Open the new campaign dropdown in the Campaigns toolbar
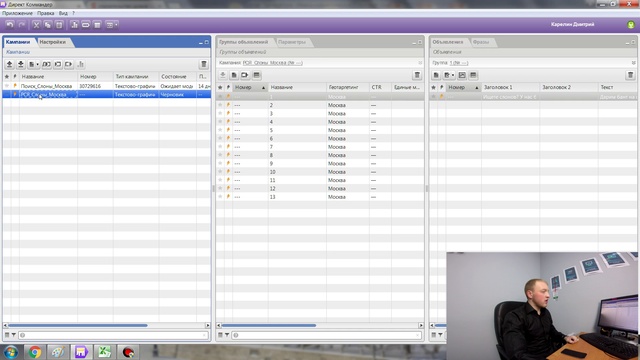The image size is (640, 360). pos(33,64)
